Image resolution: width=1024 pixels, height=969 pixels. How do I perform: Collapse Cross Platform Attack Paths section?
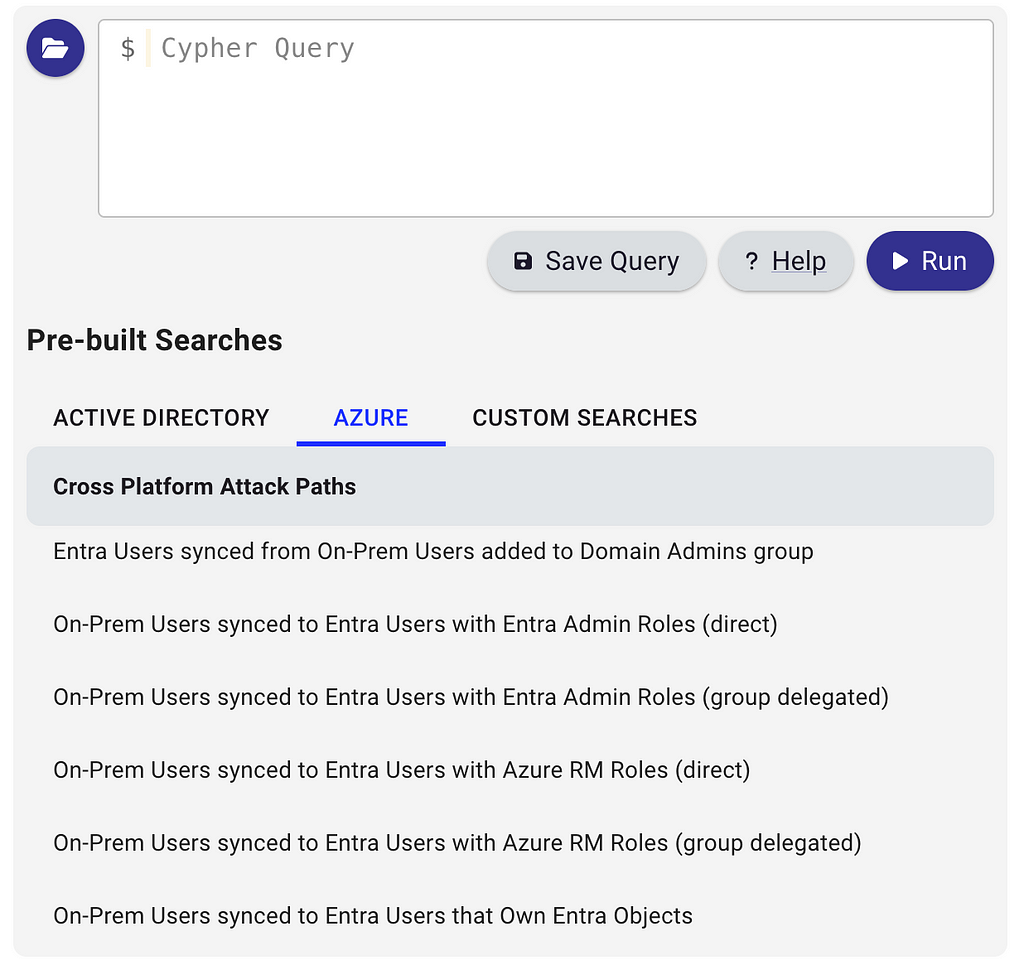pos(510,486)
